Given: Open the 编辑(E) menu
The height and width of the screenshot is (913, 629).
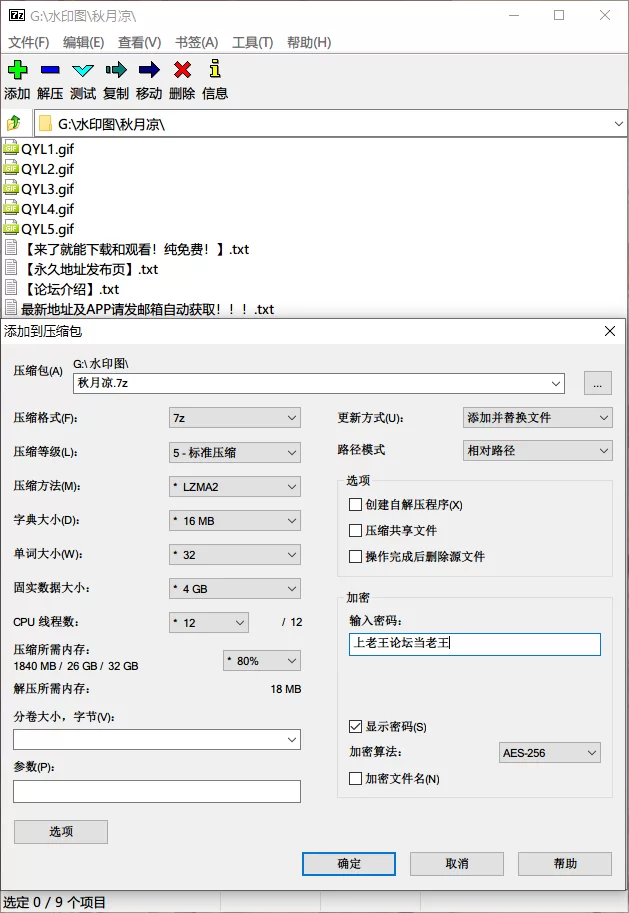Looking at the screenshot, I should pyautogui.click(x=83, y=43).
